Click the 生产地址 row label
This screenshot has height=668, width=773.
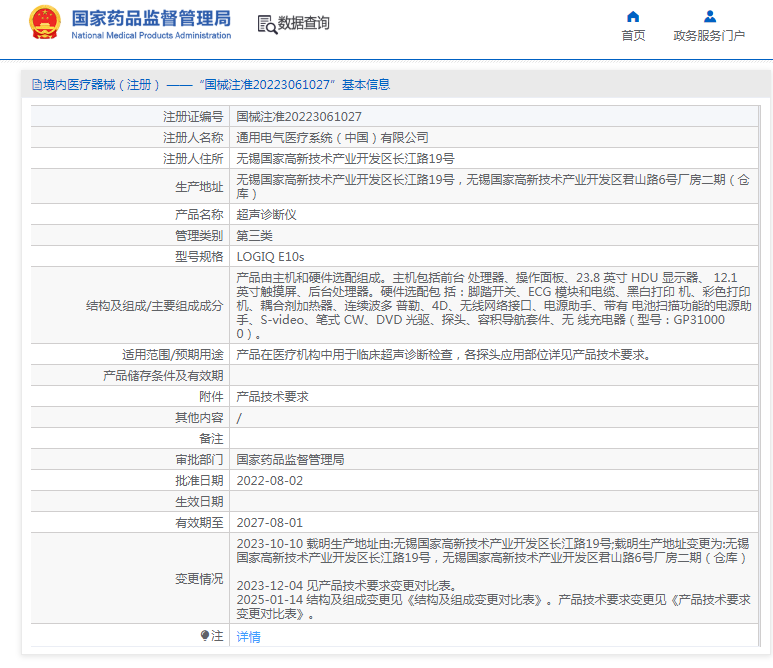point(199,187)
